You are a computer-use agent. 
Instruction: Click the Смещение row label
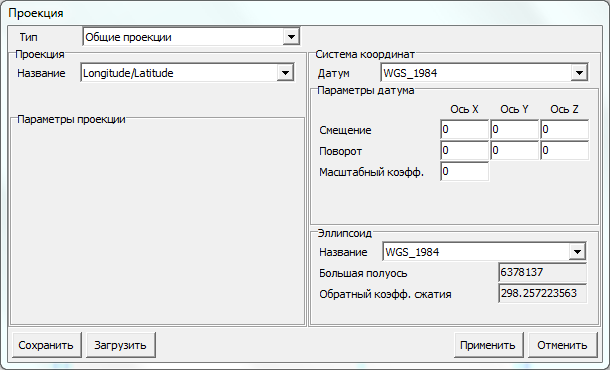point(345,130)
